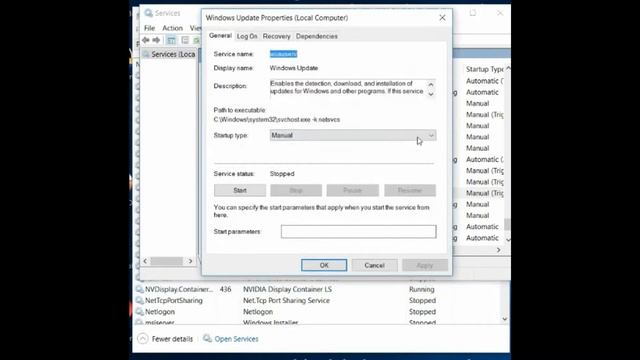Select Services (Local) node in console tree
640x360 pixels.
[169, 54]
